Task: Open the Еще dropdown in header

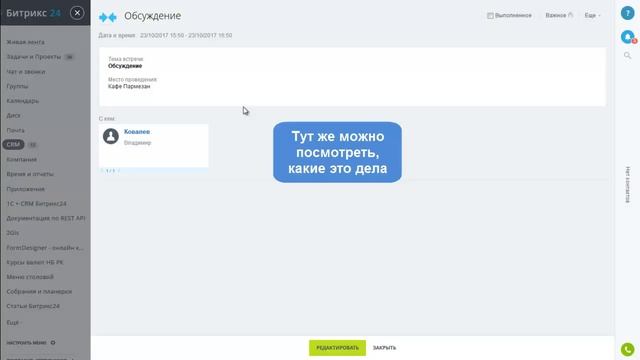Action: click(x=592, y=15)
